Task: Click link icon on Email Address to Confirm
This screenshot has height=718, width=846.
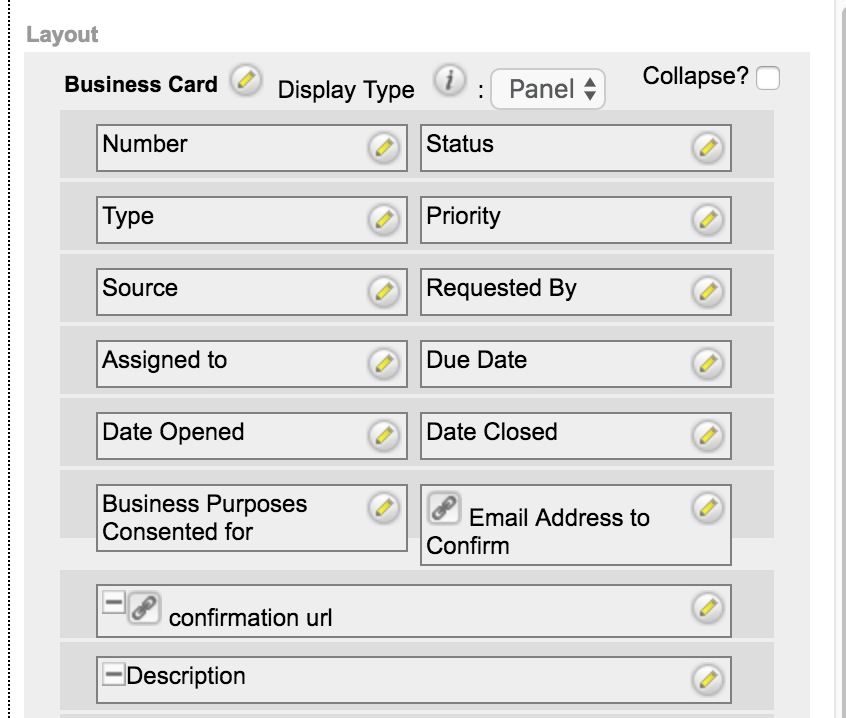Action: (x=444, y=509)
